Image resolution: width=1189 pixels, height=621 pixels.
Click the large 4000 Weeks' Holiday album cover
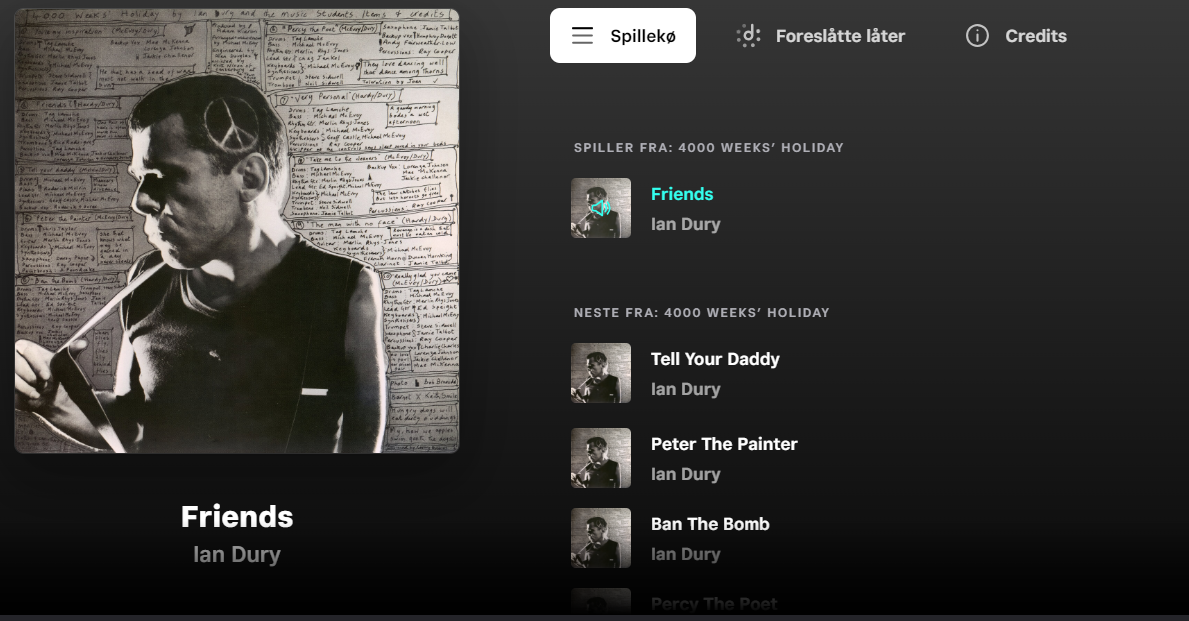pyautogui.click(x=237, y=231)
